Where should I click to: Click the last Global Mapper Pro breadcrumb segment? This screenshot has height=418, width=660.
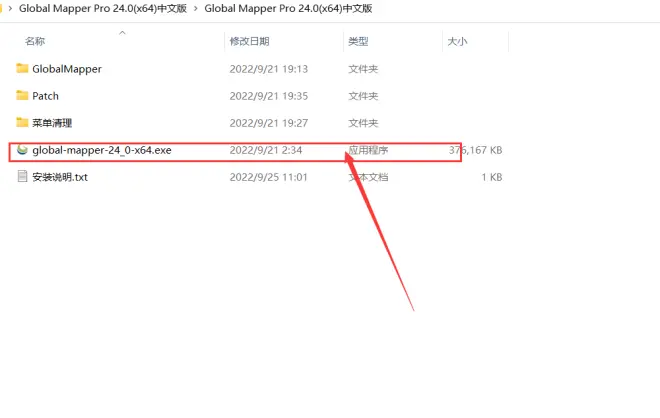pyautogui.click(x=286, y=7)
